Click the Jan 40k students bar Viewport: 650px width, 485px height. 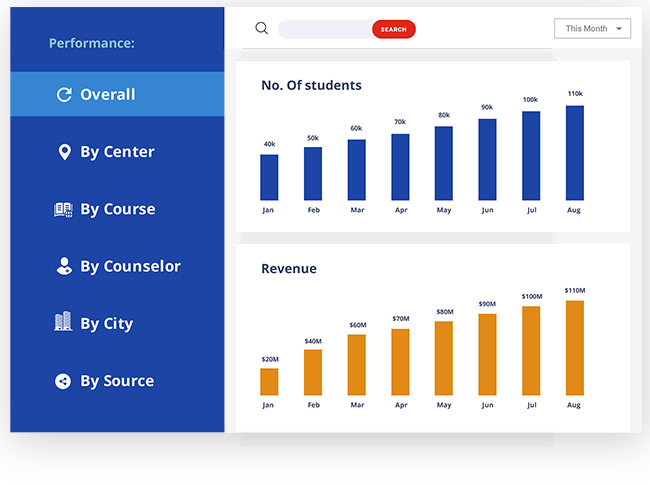[269, 177]
